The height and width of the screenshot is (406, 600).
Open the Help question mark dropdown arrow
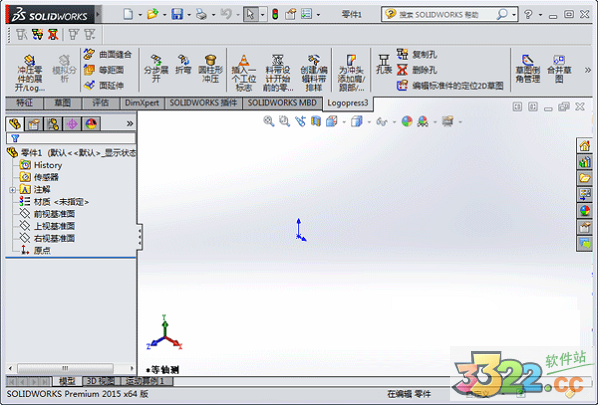540,15
